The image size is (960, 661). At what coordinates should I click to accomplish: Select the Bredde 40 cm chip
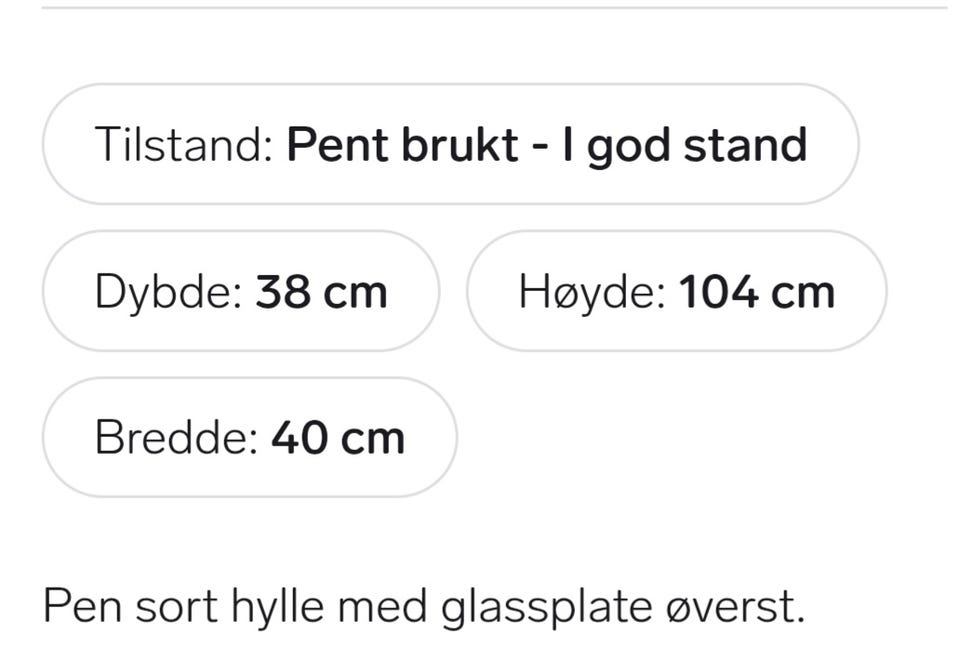pyautogui.click(x=250, y=437)
